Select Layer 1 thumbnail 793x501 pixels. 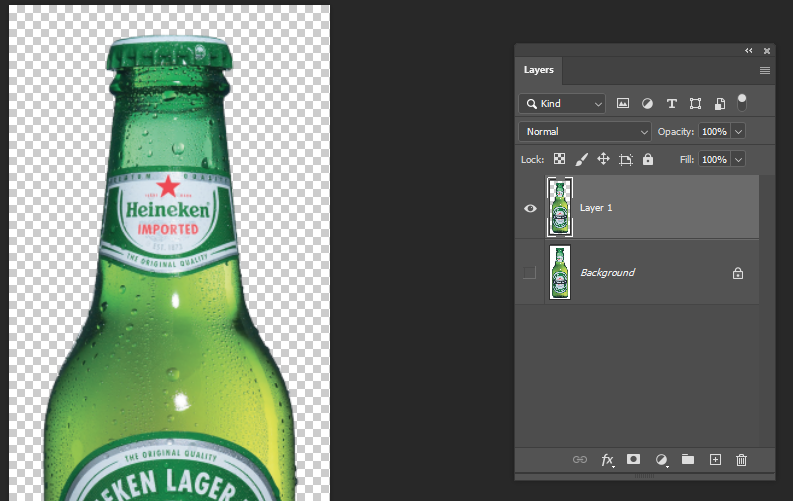click(x=560, y=207)
